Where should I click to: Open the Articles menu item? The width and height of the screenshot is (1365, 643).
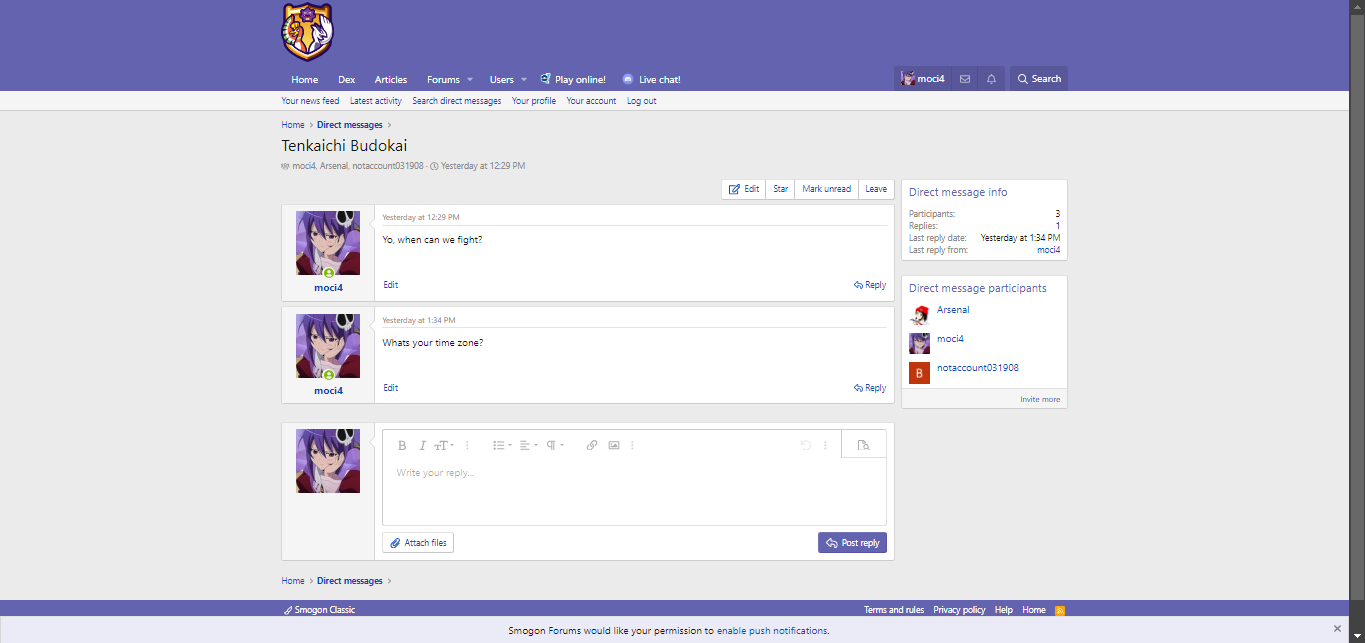pos(391,80)
